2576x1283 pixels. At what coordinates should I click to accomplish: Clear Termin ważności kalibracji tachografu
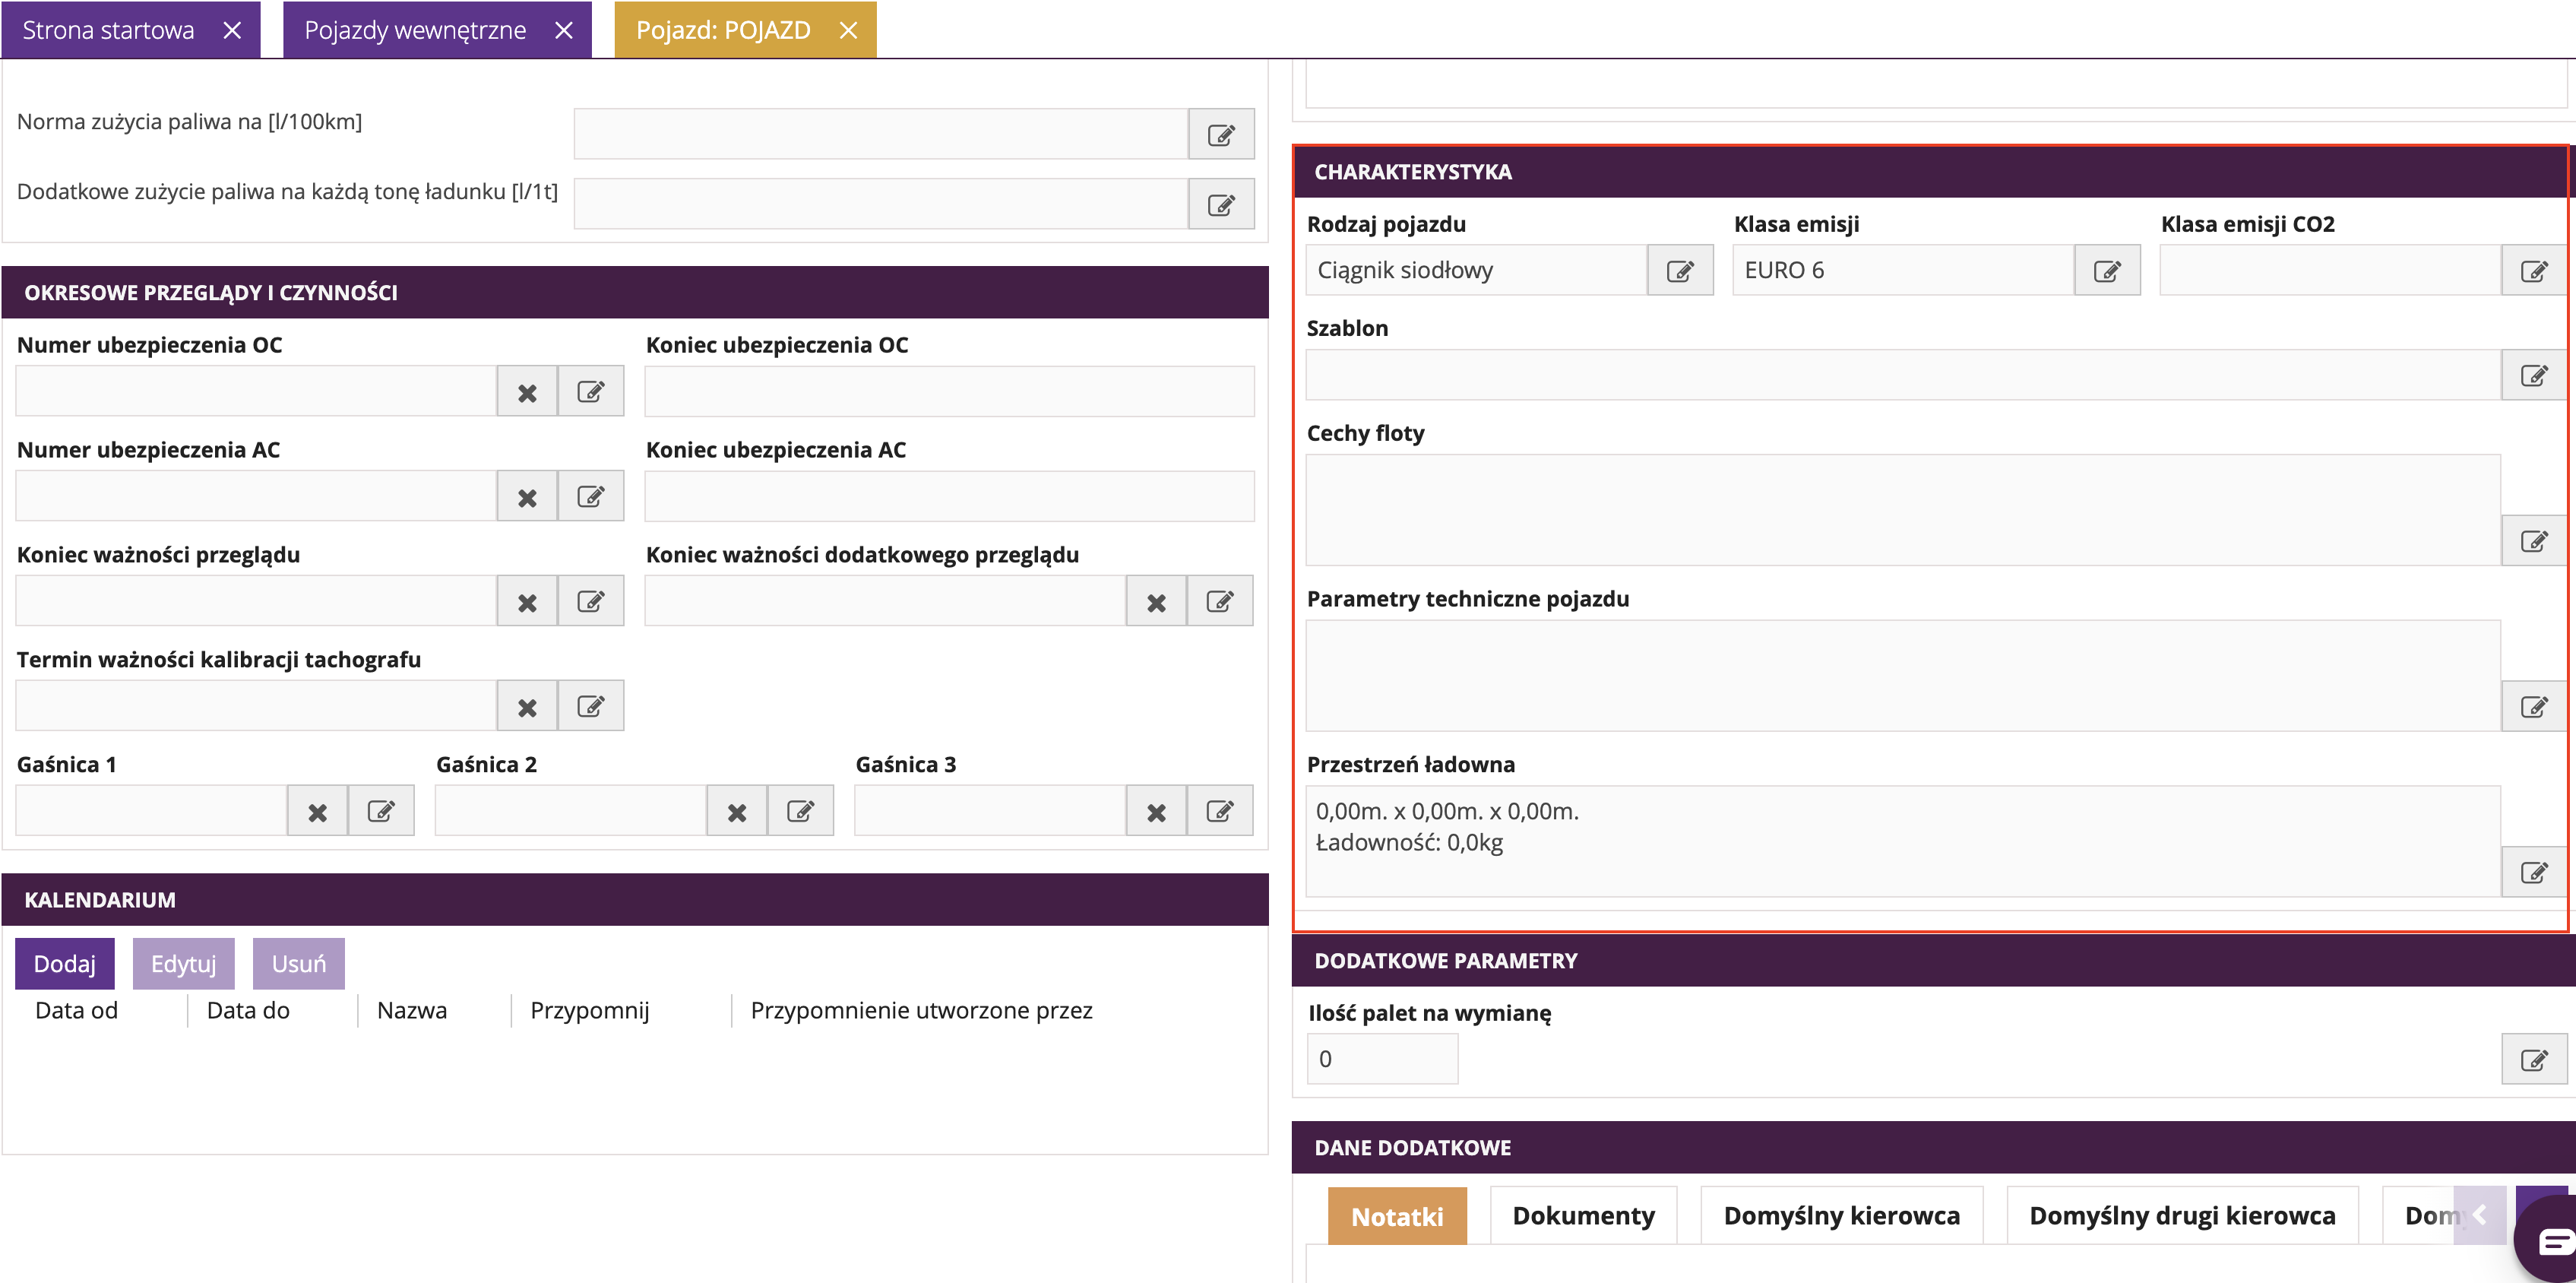[527, 707]
